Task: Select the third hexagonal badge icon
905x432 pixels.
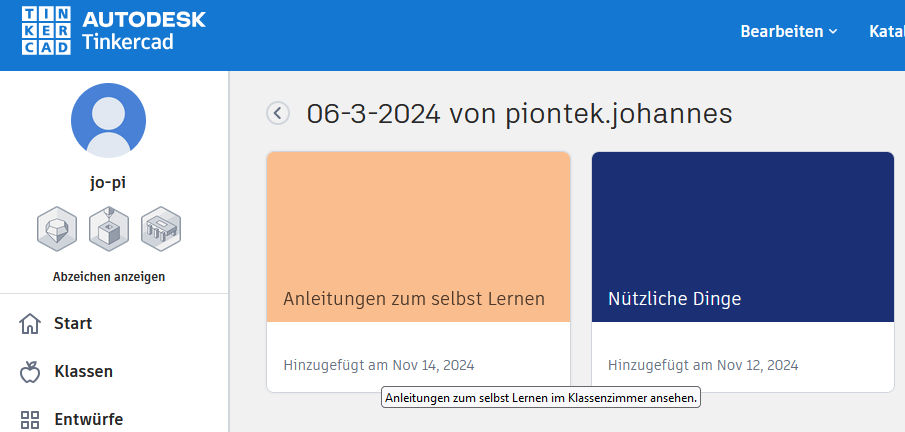Action: (160, 229)
